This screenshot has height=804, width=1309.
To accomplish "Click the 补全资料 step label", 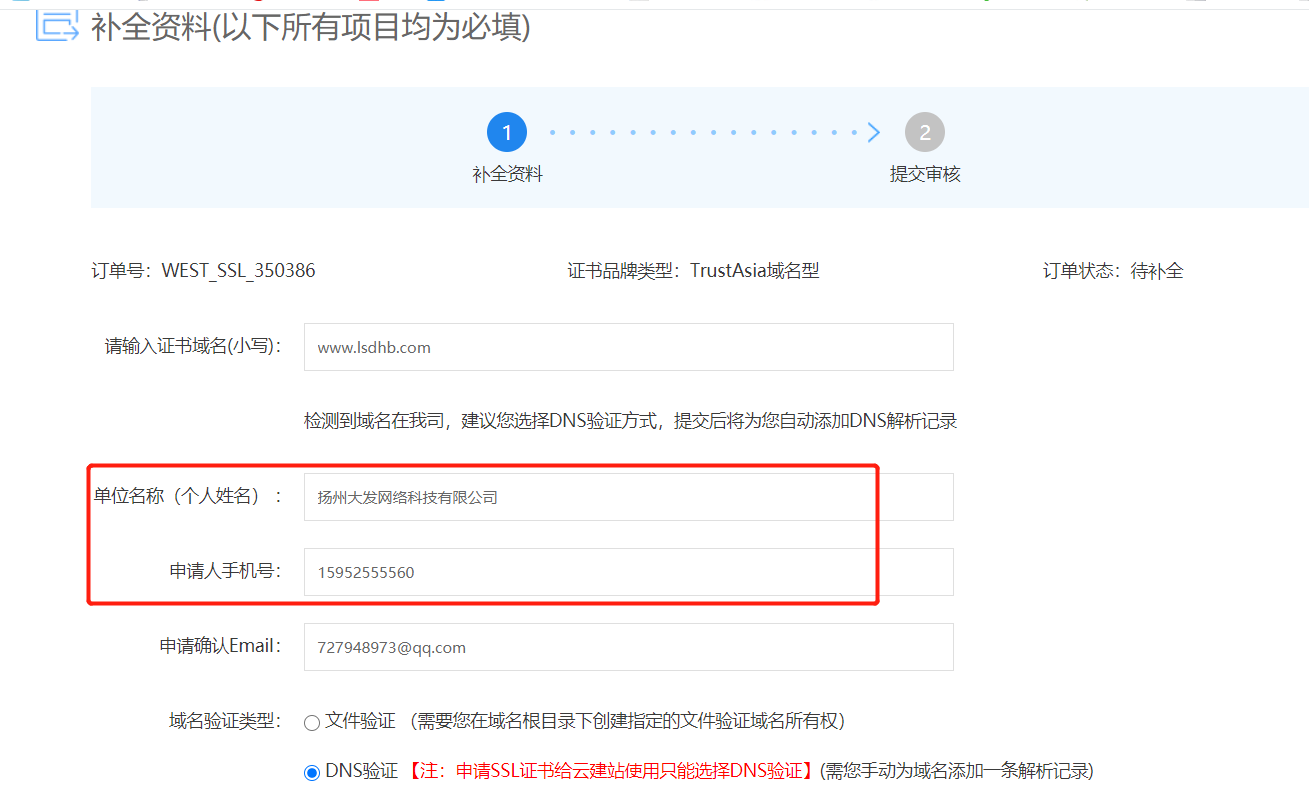I will pos(506,172).
